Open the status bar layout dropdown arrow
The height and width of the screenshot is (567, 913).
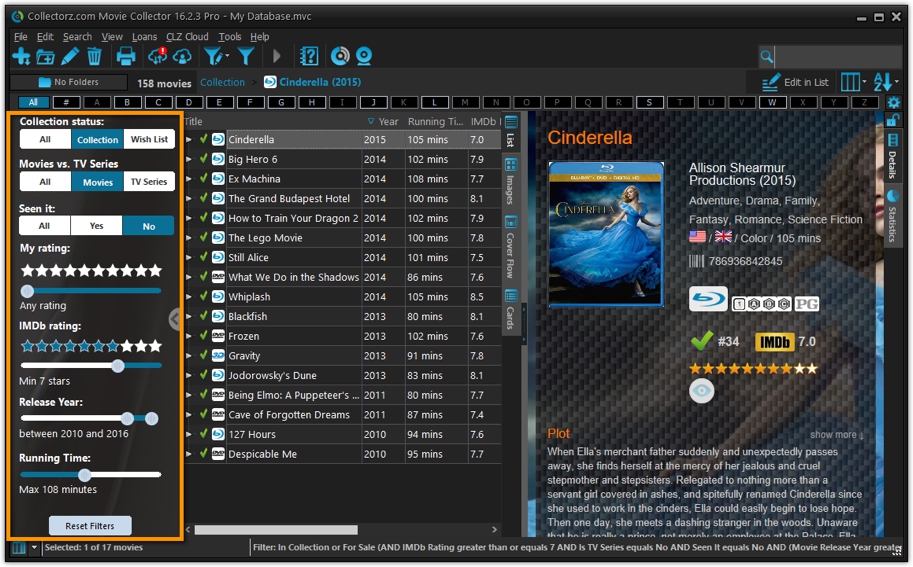pyautogui.click(x=34, y=548)
